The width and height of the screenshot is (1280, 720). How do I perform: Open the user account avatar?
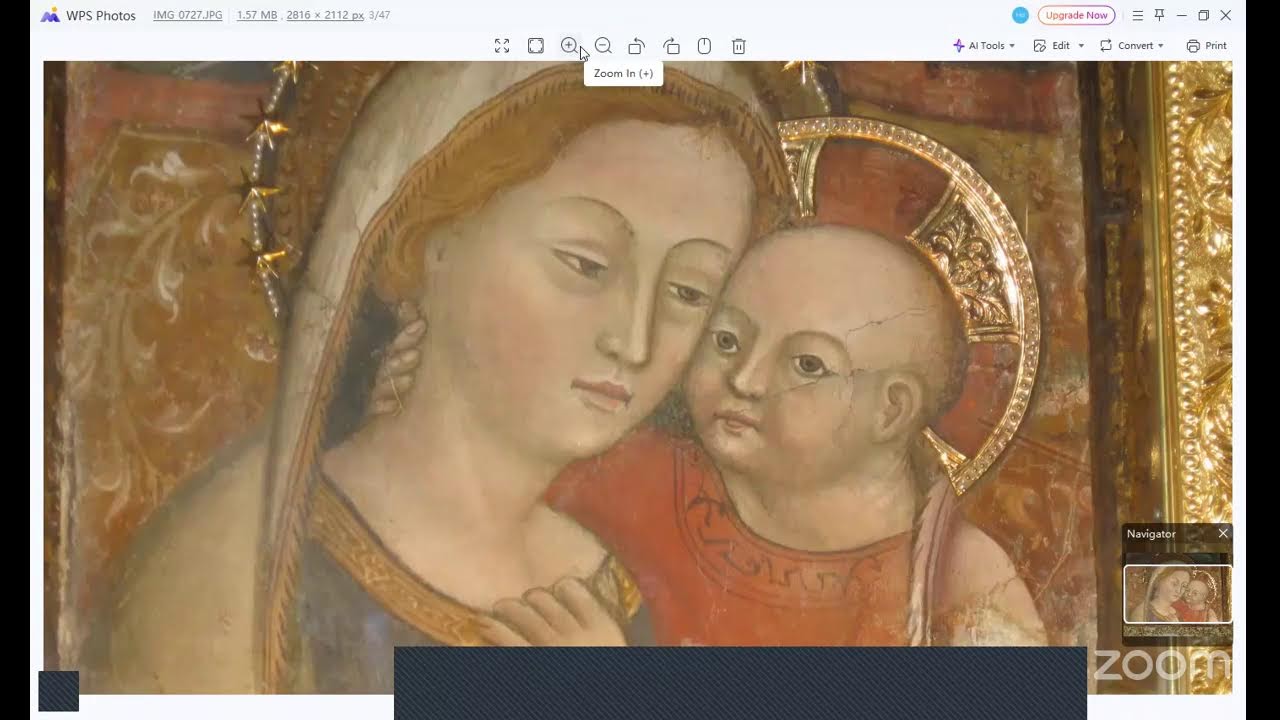1020,15
